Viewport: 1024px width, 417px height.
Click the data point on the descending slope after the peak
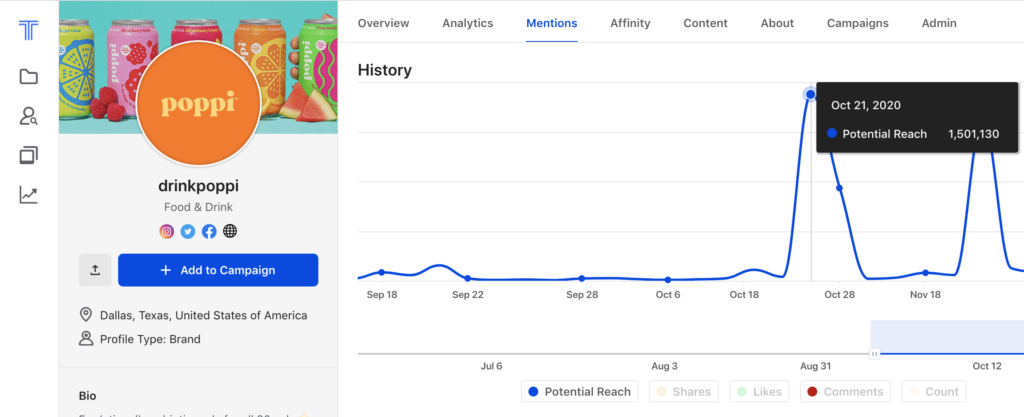pyautogui.click(x=839, y=188)
